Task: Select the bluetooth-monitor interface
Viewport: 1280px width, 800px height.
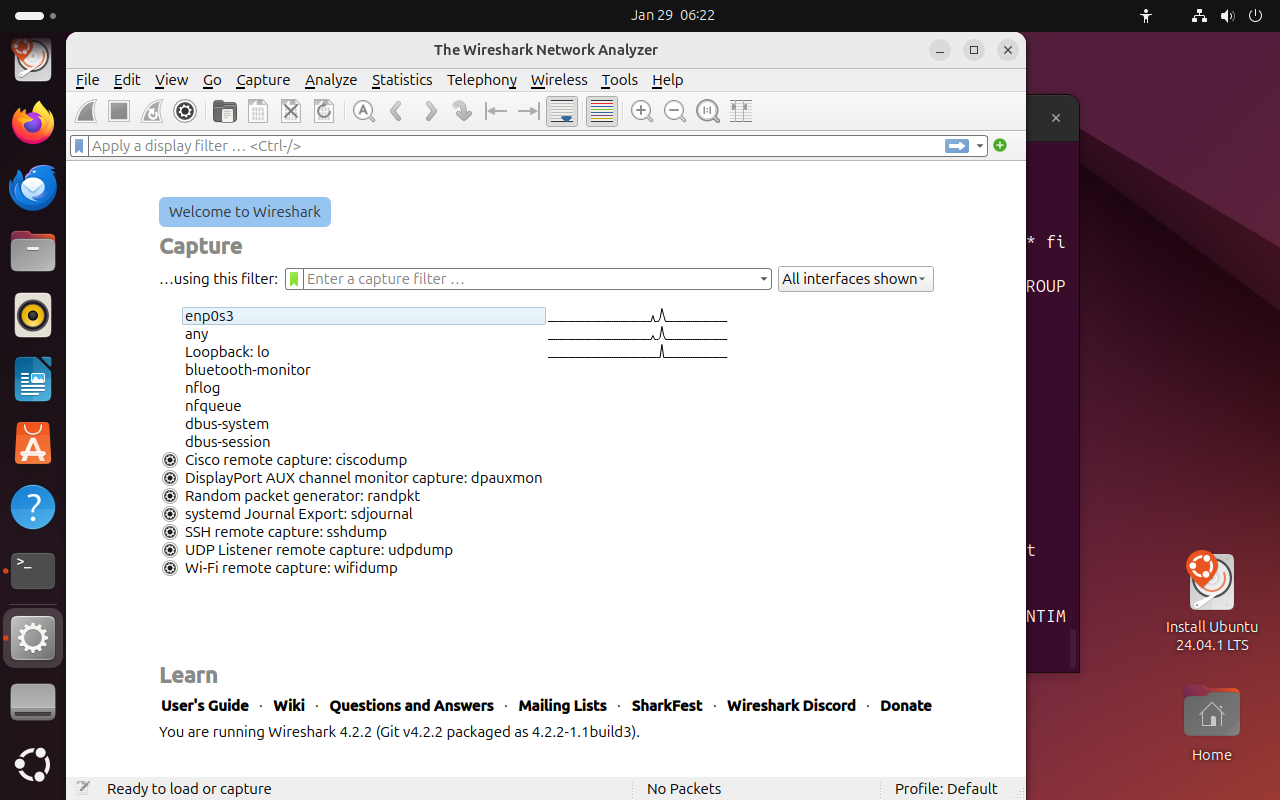Action: (364, 370)
